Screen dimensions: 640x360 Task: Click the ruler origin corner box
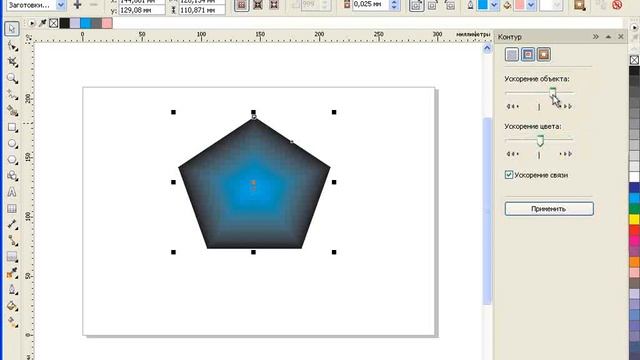28,37
